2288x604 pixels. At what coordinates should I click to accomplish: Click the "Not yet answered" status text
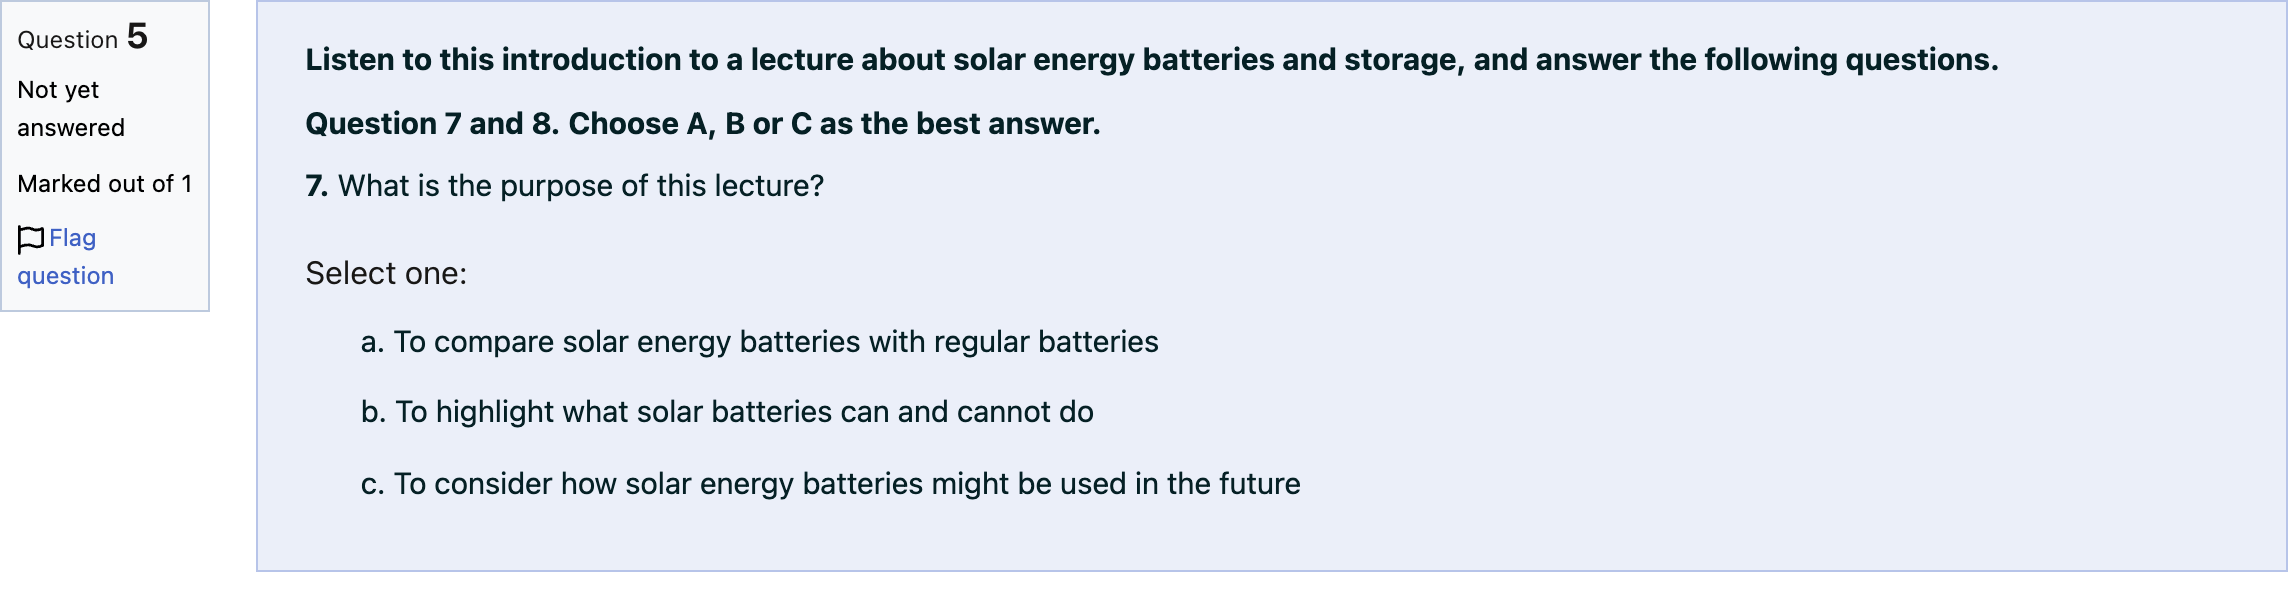(x=71, y=109)
